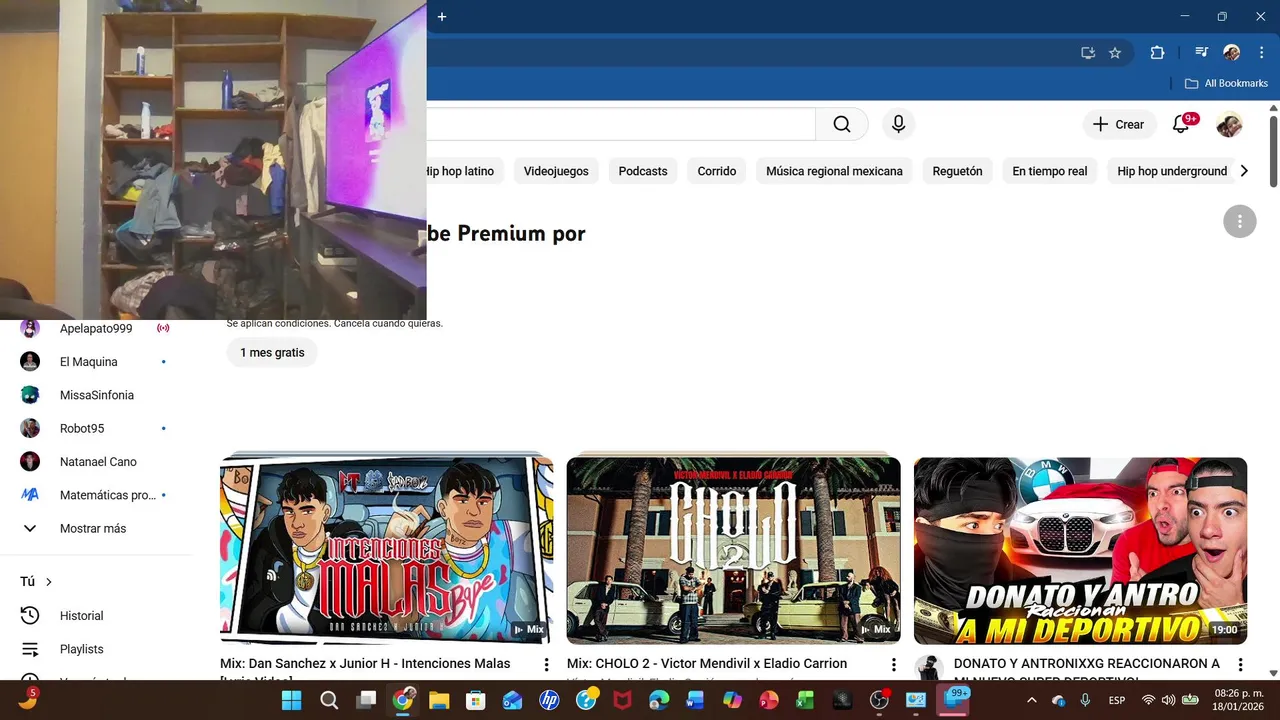Select the Corrido chip
Viewport: 1280px width, 720px height.
tap(717, 171)
